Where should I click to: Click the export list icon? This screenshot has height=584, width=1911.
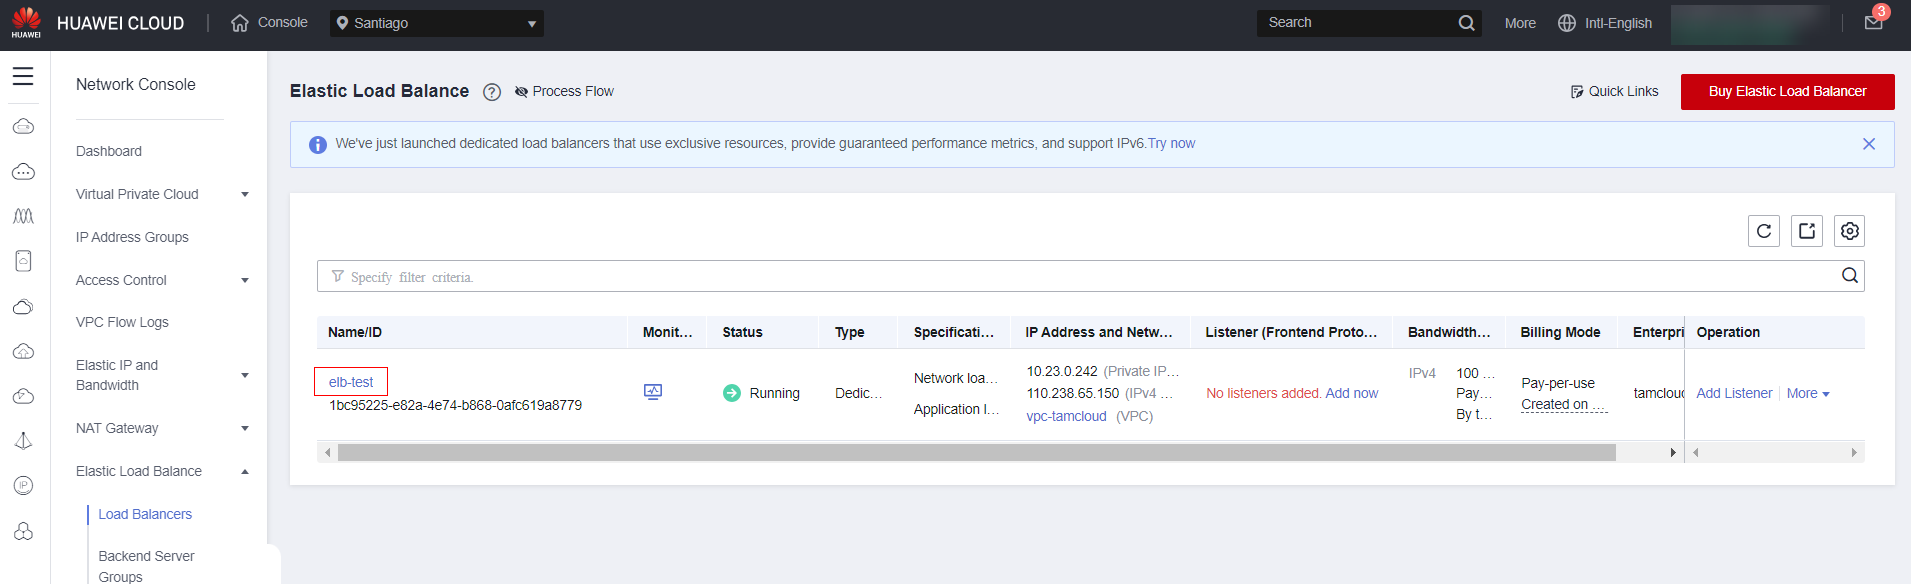click(1806, 231)
